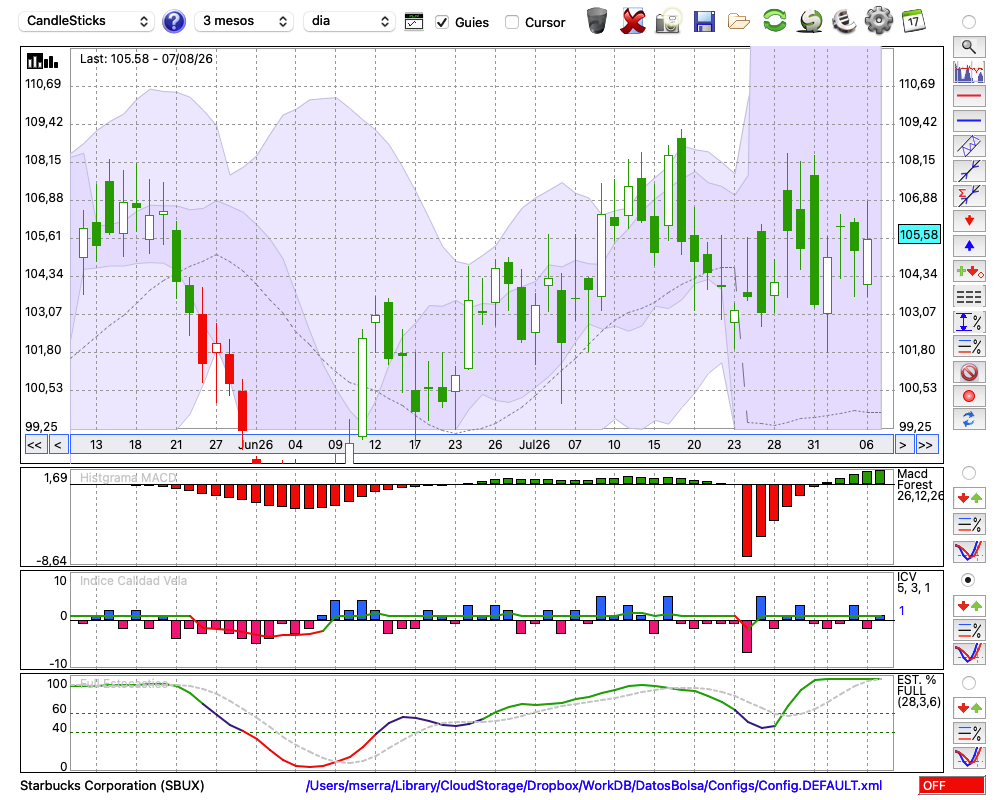Open the '3 mesos' period dropdown
The width and height of the screenshot is (1000, 800).
(244, 21)
